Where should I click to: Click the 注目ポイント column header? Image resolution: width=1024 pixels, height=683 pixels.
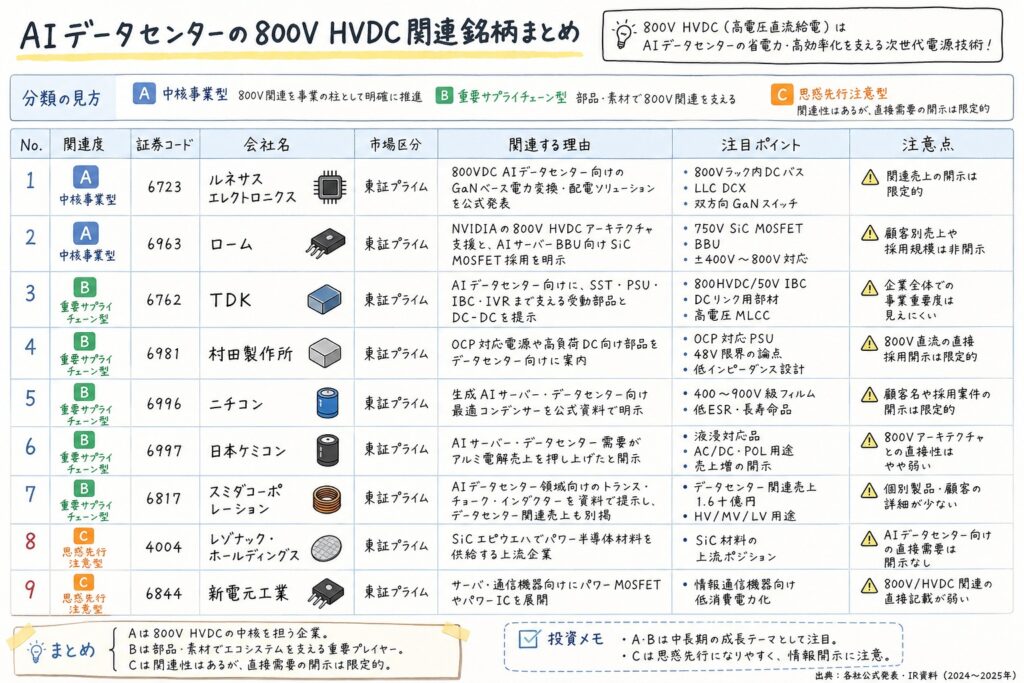[760, 144]
